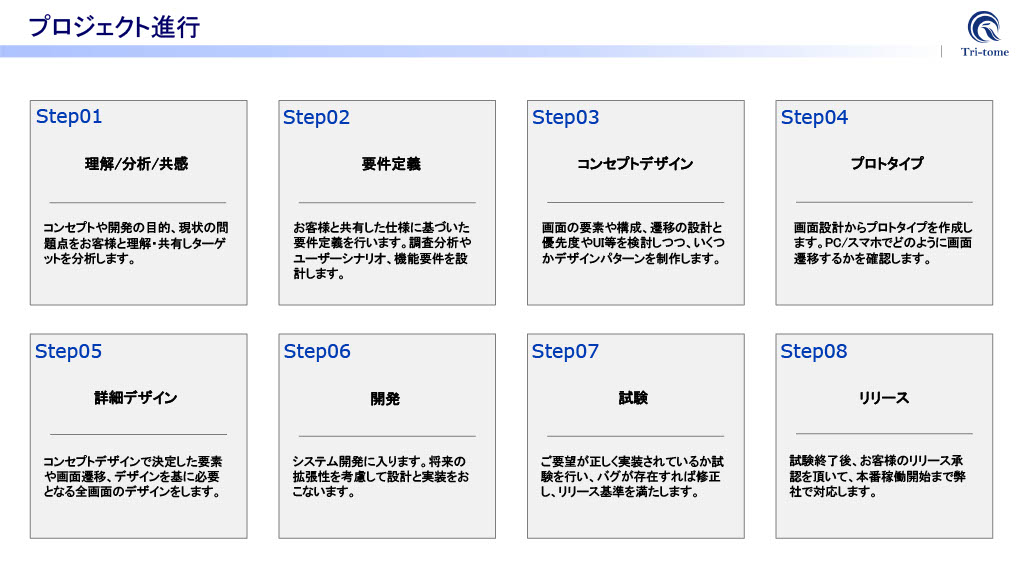Select the 理解/分析/共感 heading
Viewport: 1024px width, 576px height.
(136, 163)
